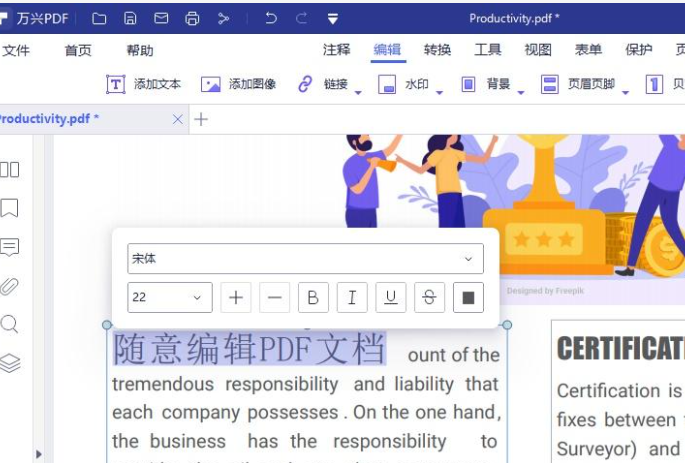This screenshot has height=463, width=685.
Task: Click the 页眉页脚 header footer tool
Action: [x=578, y=84]
